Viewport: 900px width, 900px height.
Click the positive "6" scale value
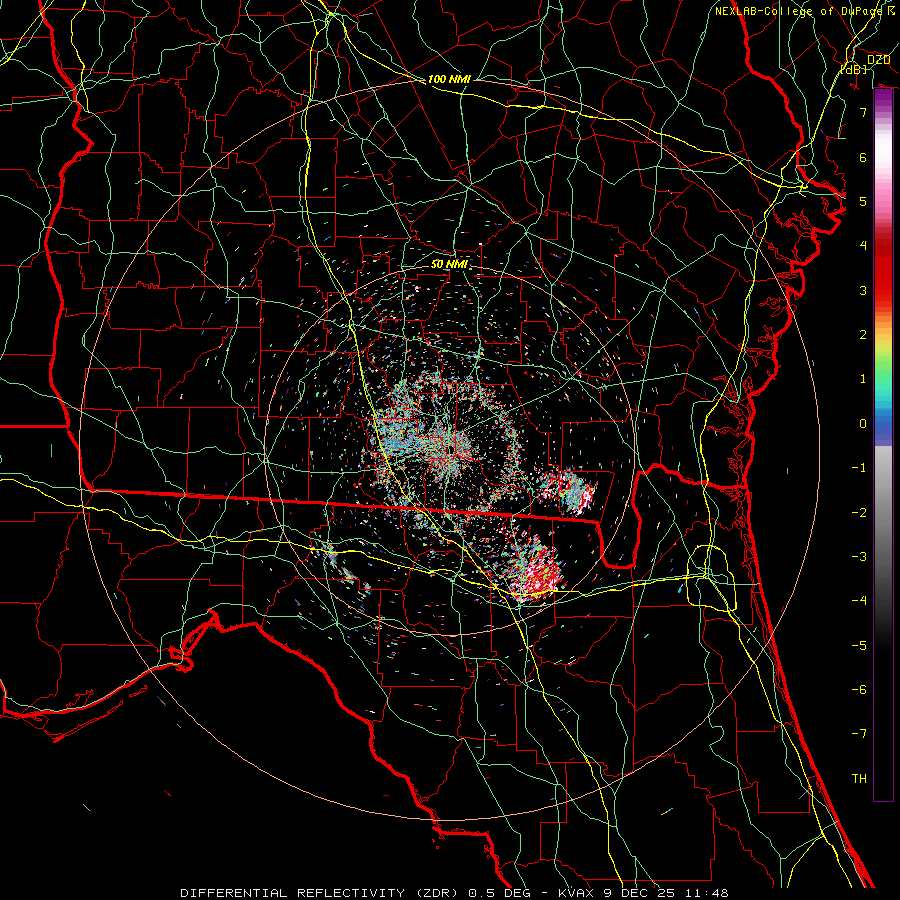[863, 157]
